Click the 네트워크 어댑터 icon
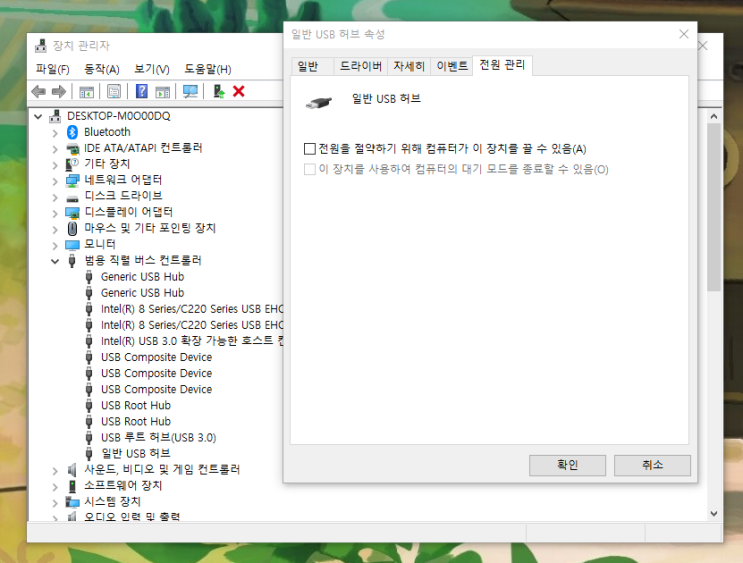Viewport: 743px width, 563px height. pyautogui.click(x=72, y=180)
